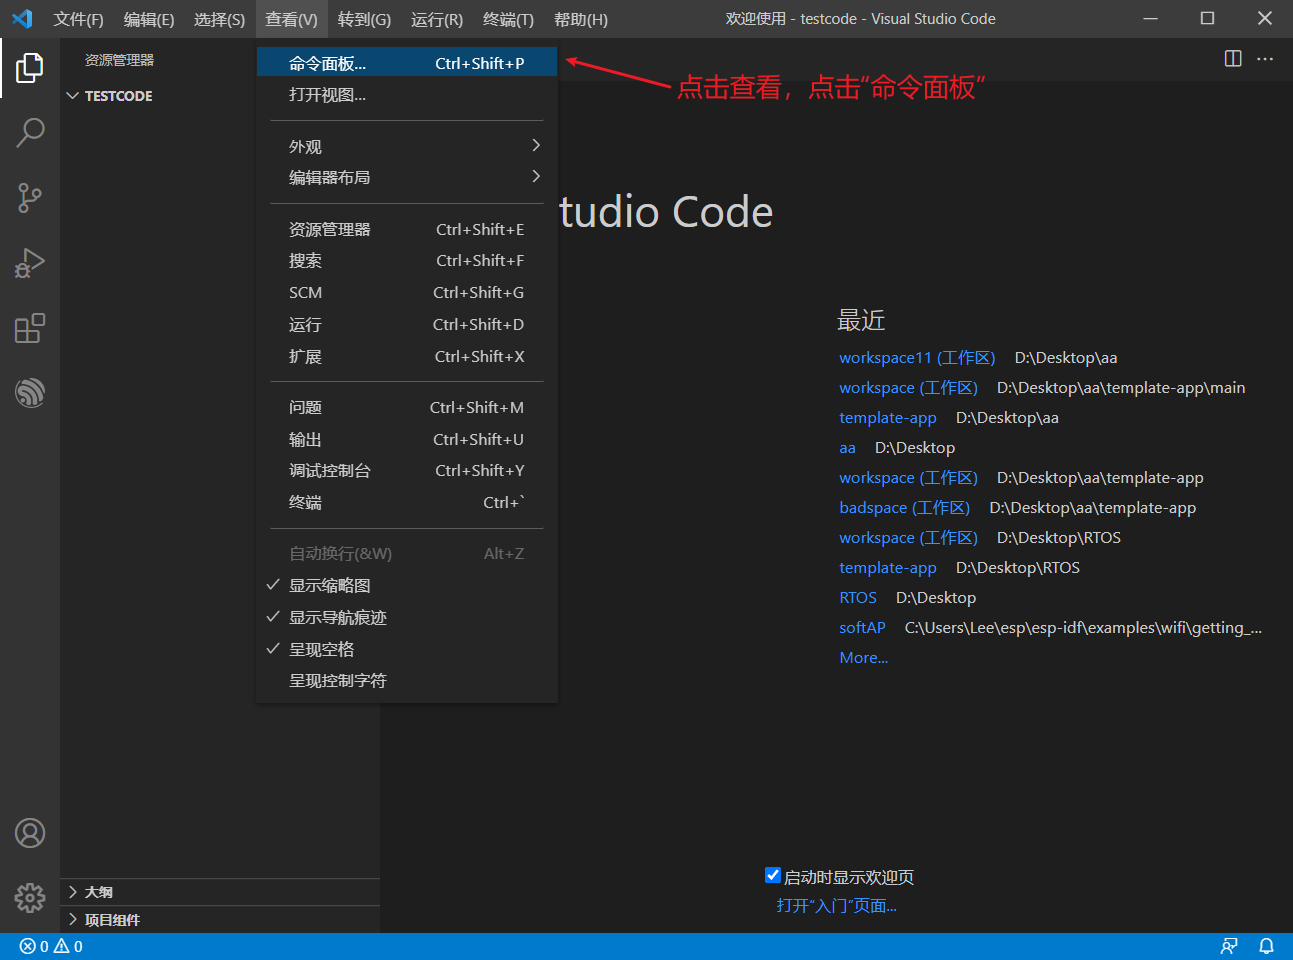Screen dimensions: 1293x960
Task: Open accounts icon at bottom of activity bar
Action: point(30,832)
